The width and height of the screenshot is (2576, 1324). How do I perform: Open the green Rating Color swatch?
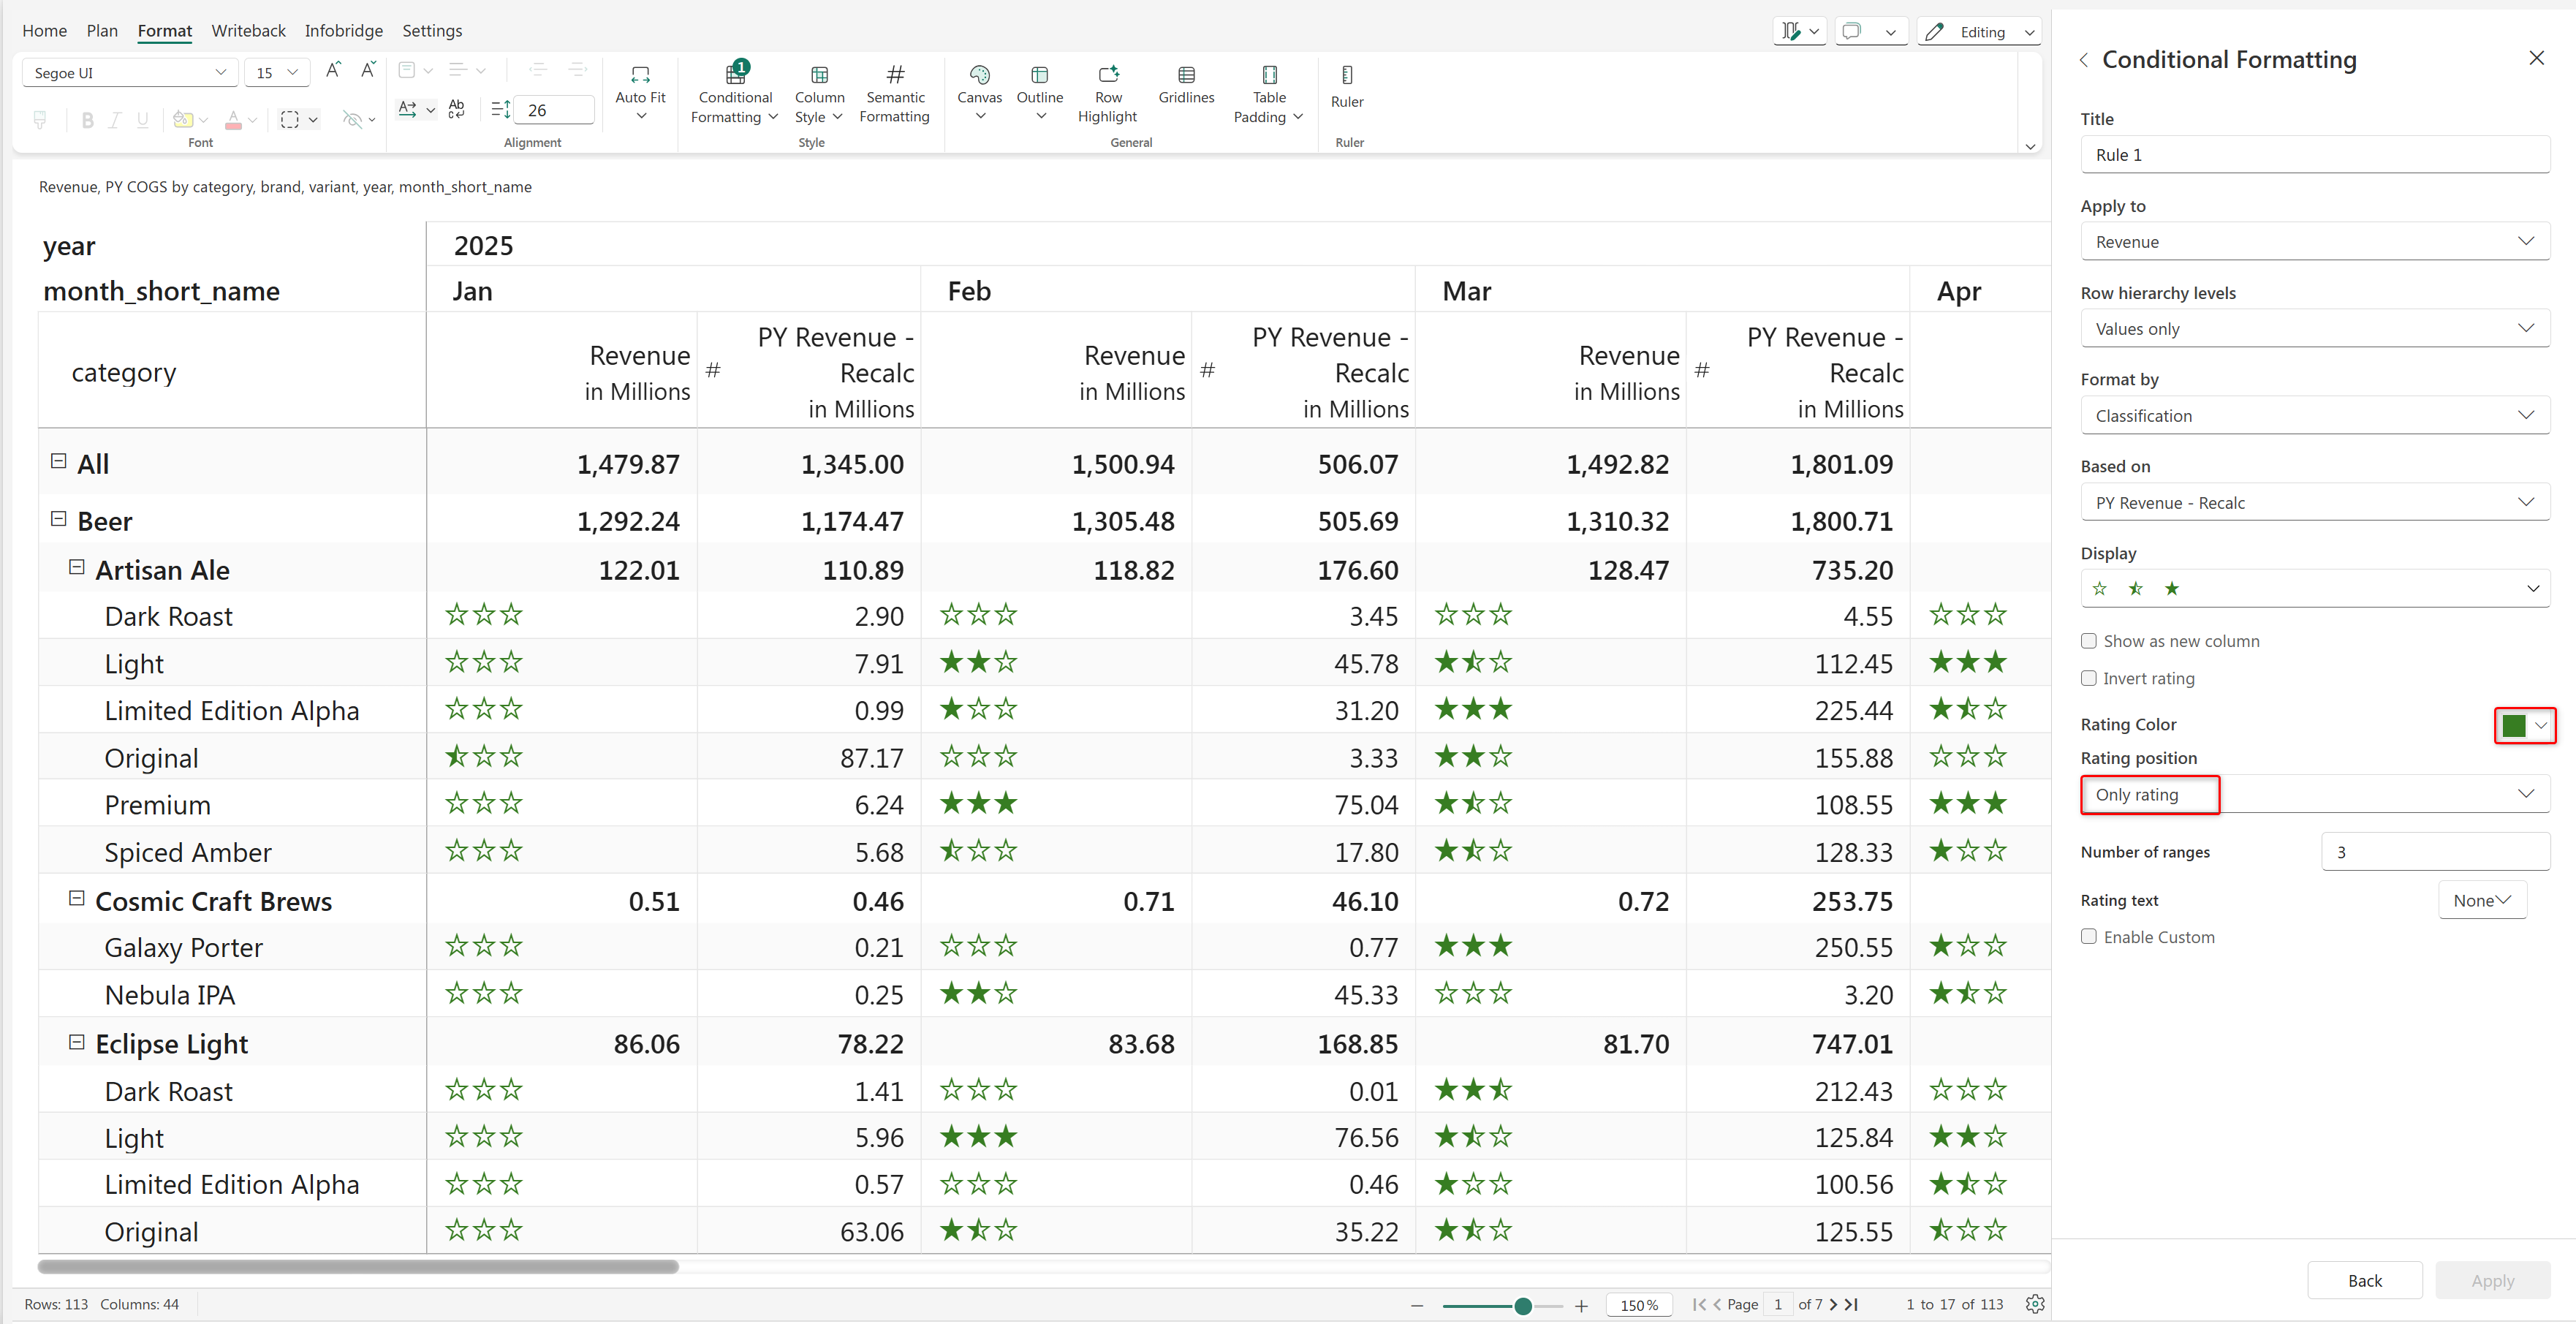click(x=2524, y=725)
